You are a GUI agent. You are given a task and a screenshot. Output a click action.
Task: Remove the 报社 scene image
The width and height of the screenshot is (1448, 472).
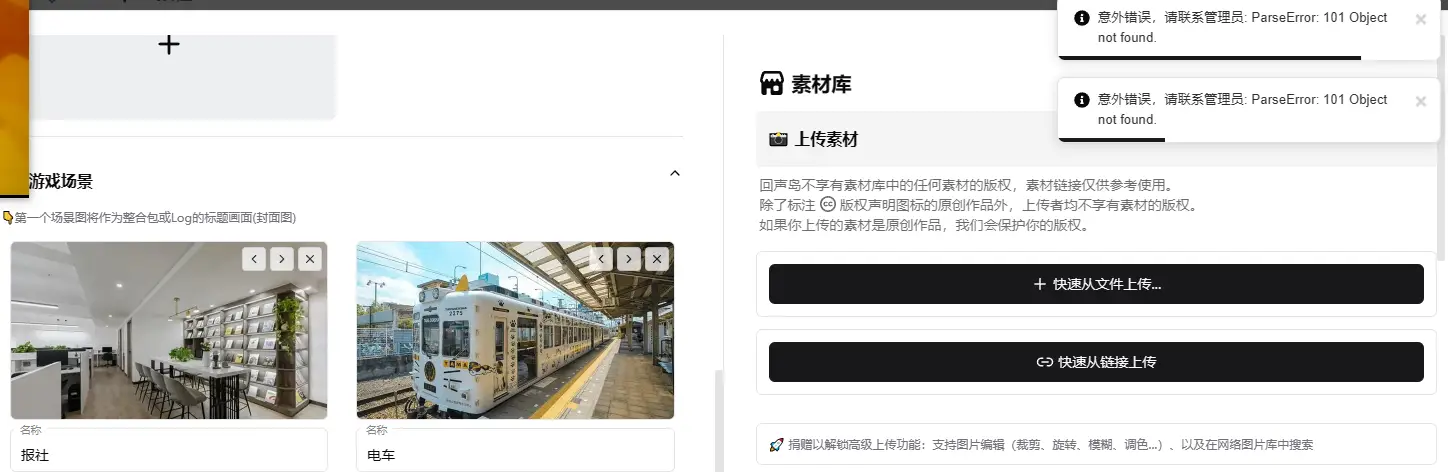pos(310,259)
